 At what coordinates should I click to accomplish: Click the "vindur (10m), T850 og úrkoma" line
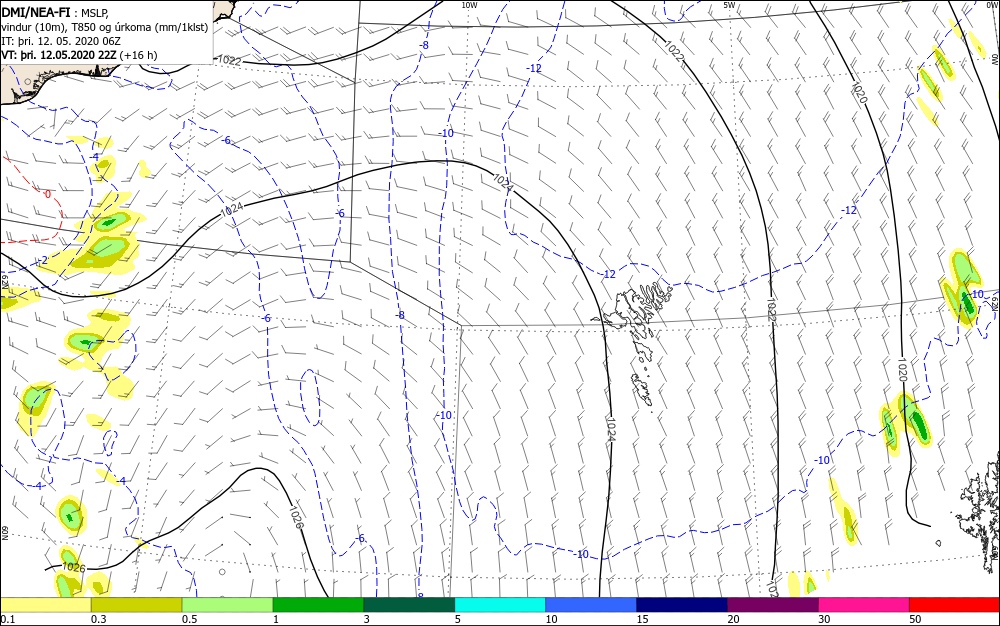(105, 27)
